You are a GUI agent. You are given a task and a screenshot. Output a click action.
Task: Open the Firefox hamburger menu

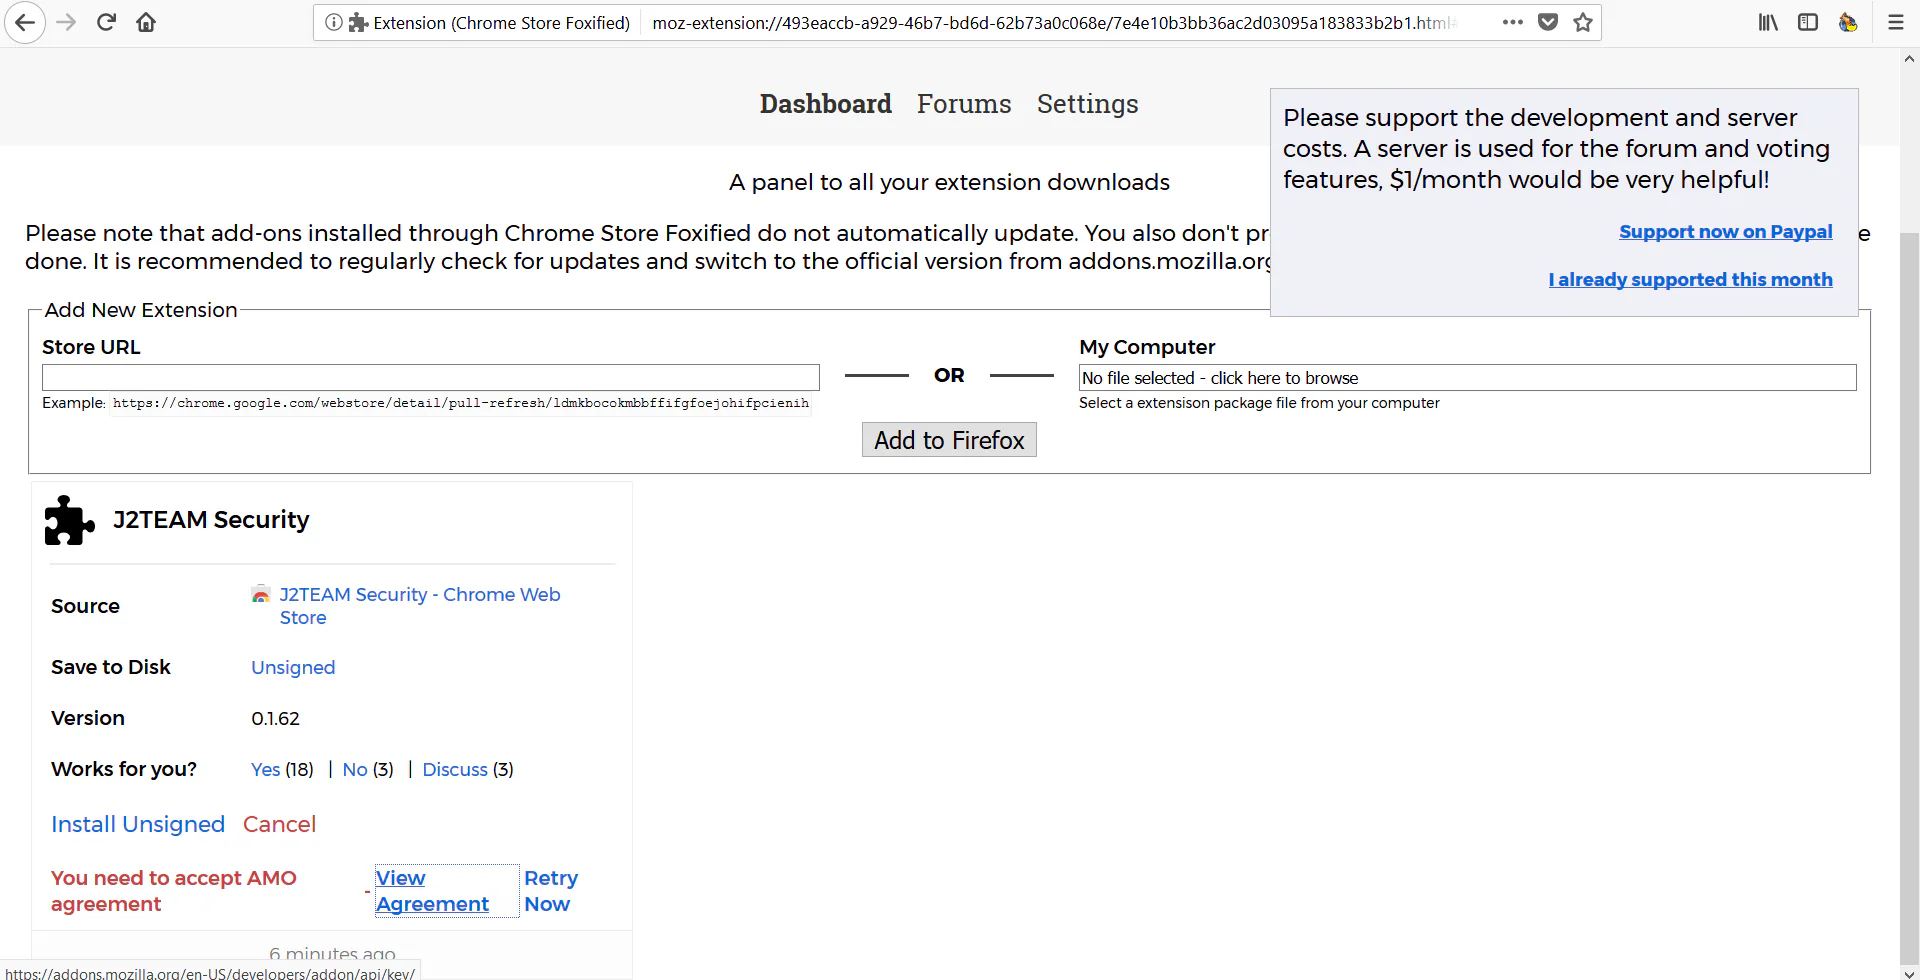[1895, 22]
